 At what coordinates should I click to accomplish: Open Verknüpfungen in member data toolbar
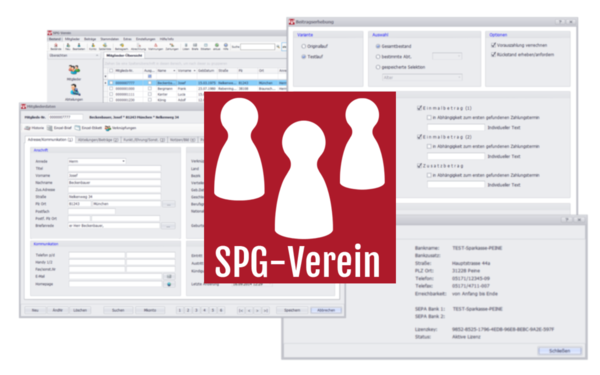coord(121,128)
